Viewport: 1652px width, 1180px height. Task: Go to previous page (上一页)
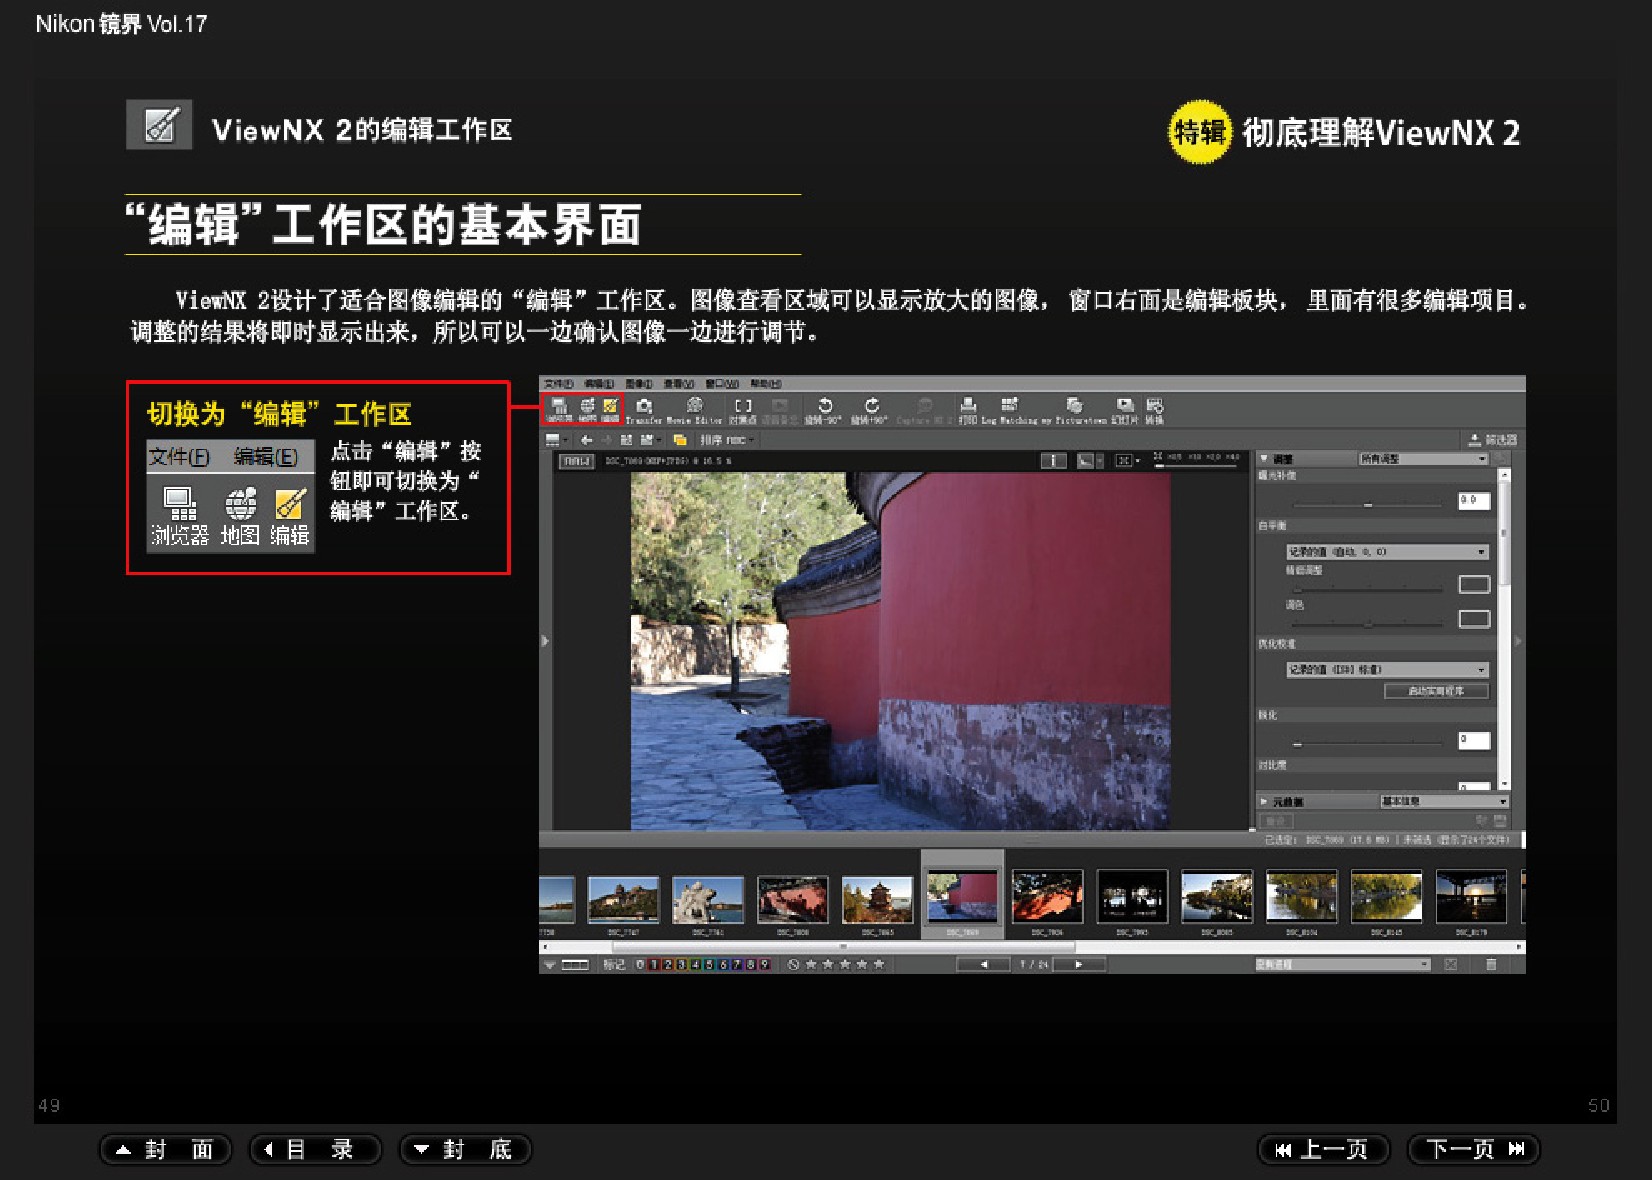pyautogui.click(x=1324, y=1150)
